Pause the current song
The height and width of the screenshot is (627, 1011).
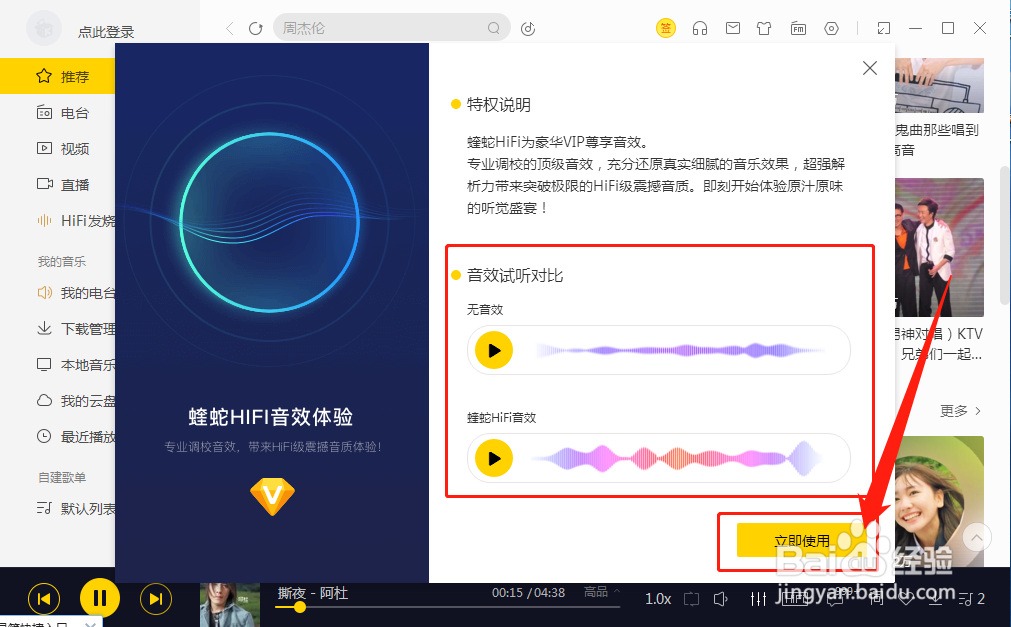[99, 598]
